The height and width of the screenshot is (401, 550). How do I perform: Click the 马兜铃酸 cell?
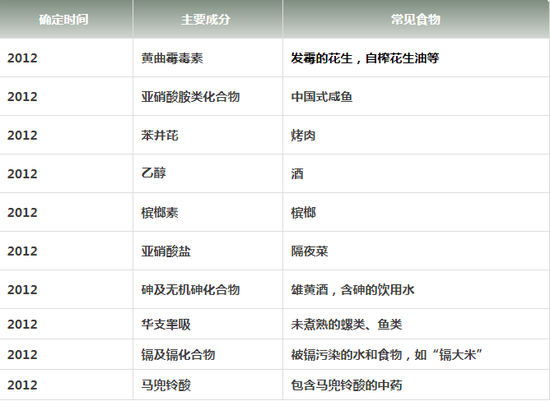point(207,385)
